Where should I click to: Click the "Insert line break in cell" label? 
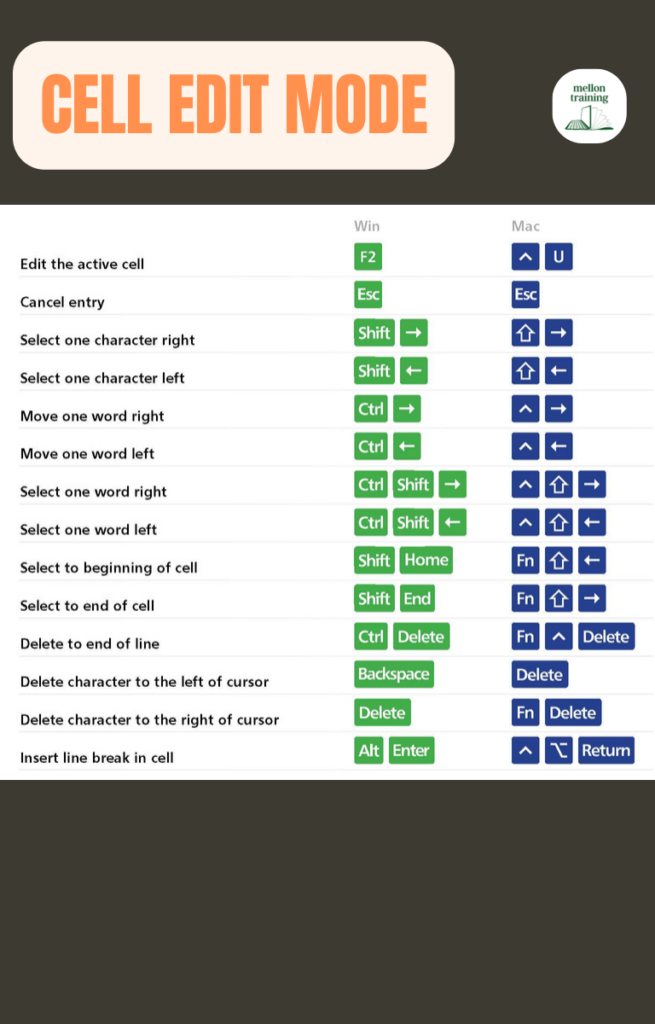click(x=97, y=758)
